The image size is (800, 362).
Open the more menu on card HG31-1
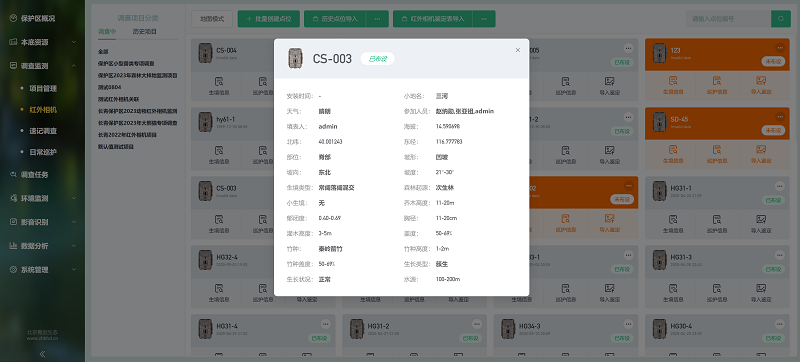click(x=780, y=186)
